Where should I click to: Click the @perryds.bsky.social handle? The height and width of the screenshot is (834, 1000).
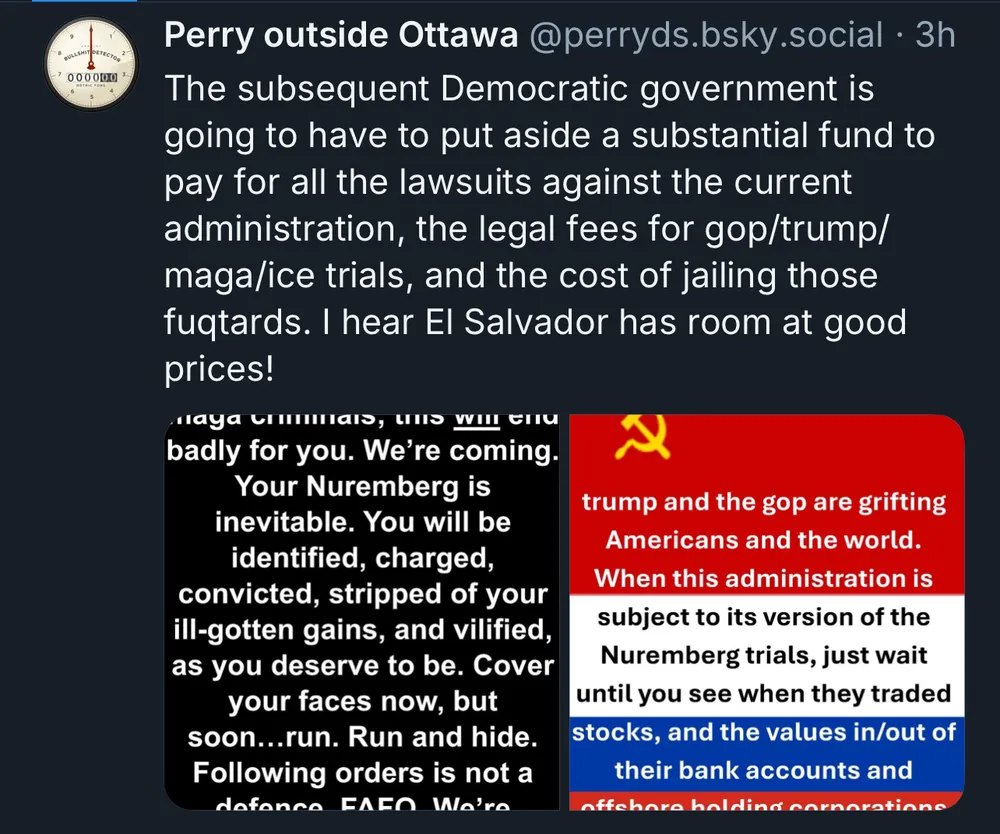pyautogui.click(x=705, y=36)
